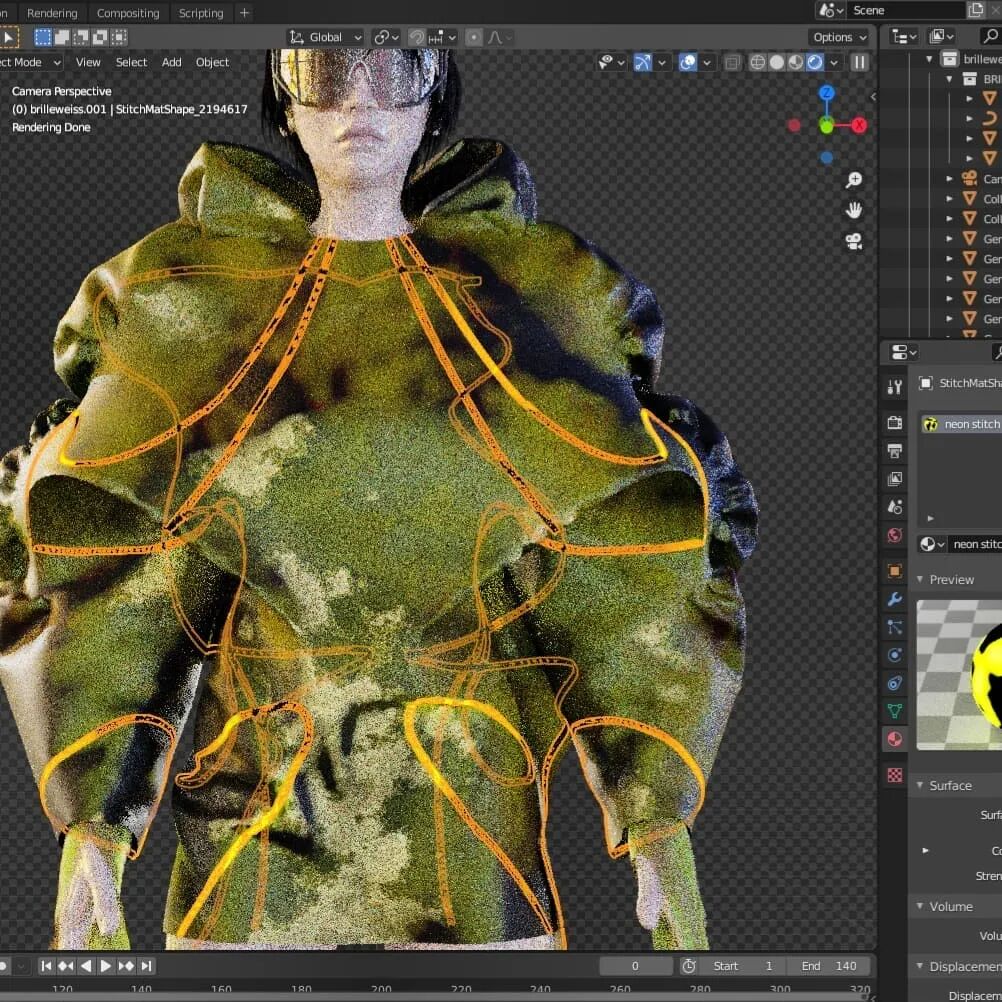Open the Select menu
Image resolution: width=1002 pixels, height=1002 pixels.
(131, 62)
